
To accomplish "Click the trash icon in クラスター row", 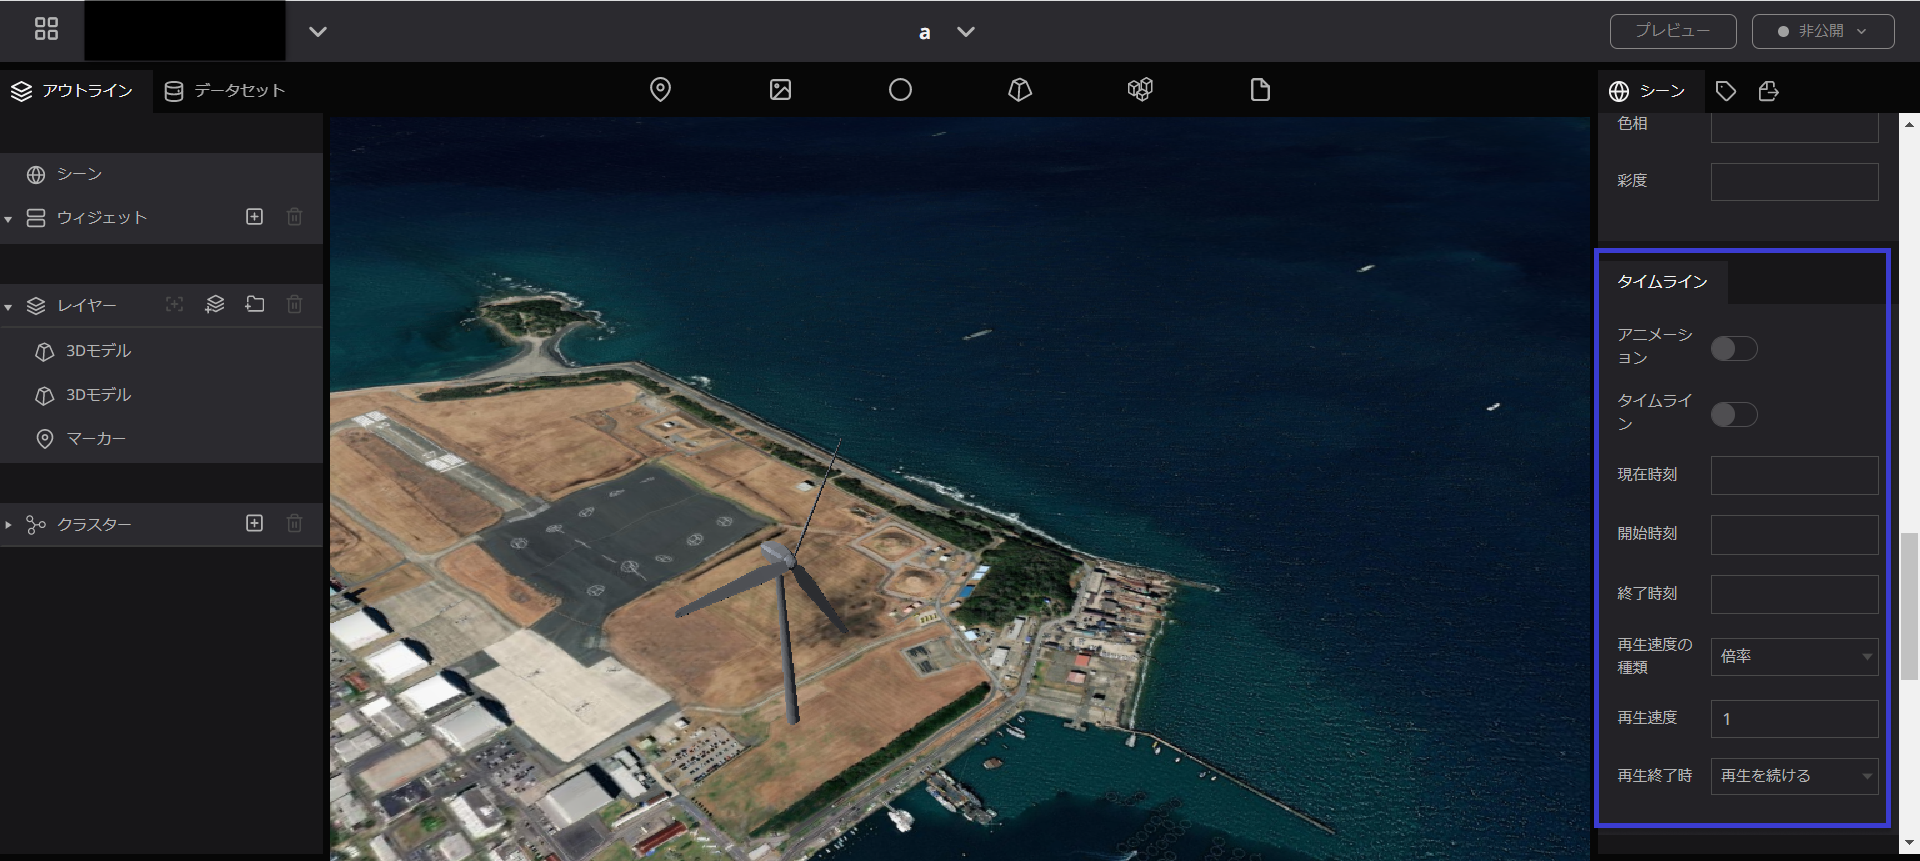I will (x=295, y=523).
